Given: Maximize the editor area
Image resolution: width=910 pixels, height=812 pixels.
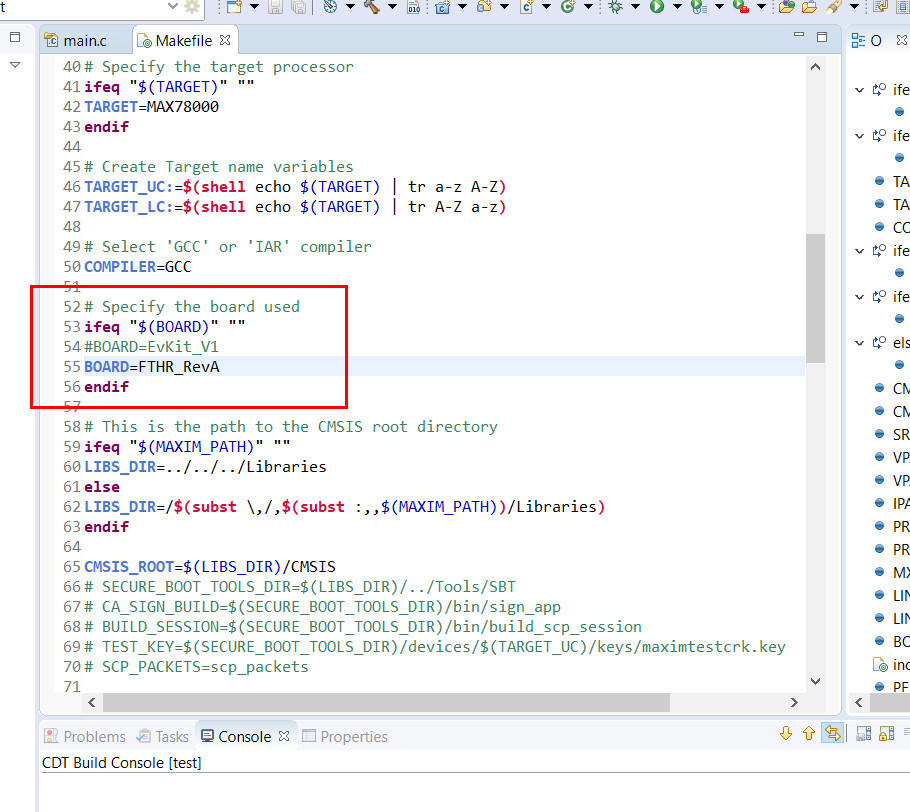Looking at the screenshot, I should click(822, 37).
